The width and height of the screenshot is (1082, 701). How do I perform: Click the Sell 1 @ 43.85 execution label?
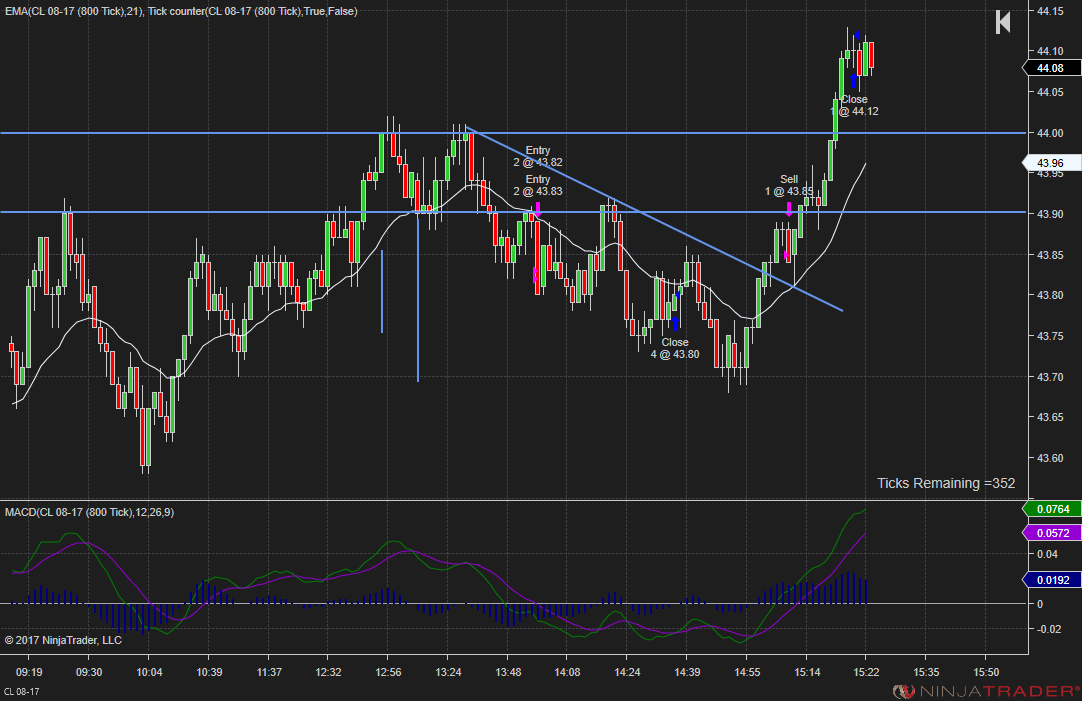coord(789,185)
